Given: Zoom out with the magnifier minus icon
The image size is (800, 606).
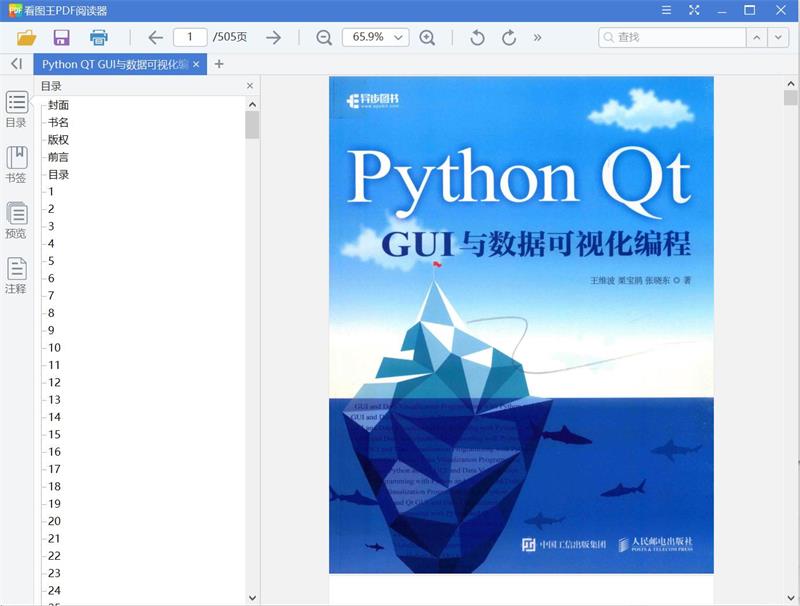Looking at the screenshot, I should tap(322, 35).
